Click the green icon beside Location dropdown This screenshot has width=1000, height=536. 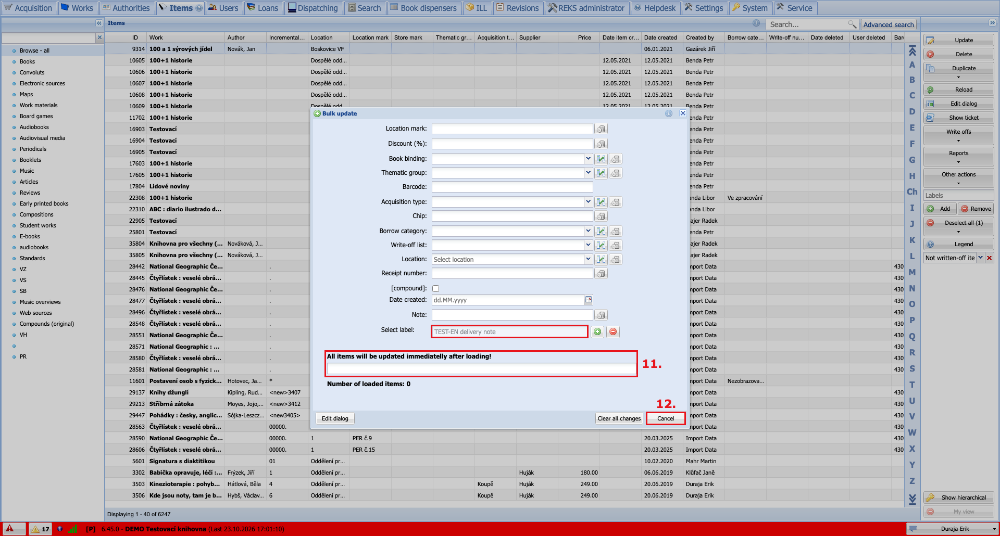pos(601,259)
